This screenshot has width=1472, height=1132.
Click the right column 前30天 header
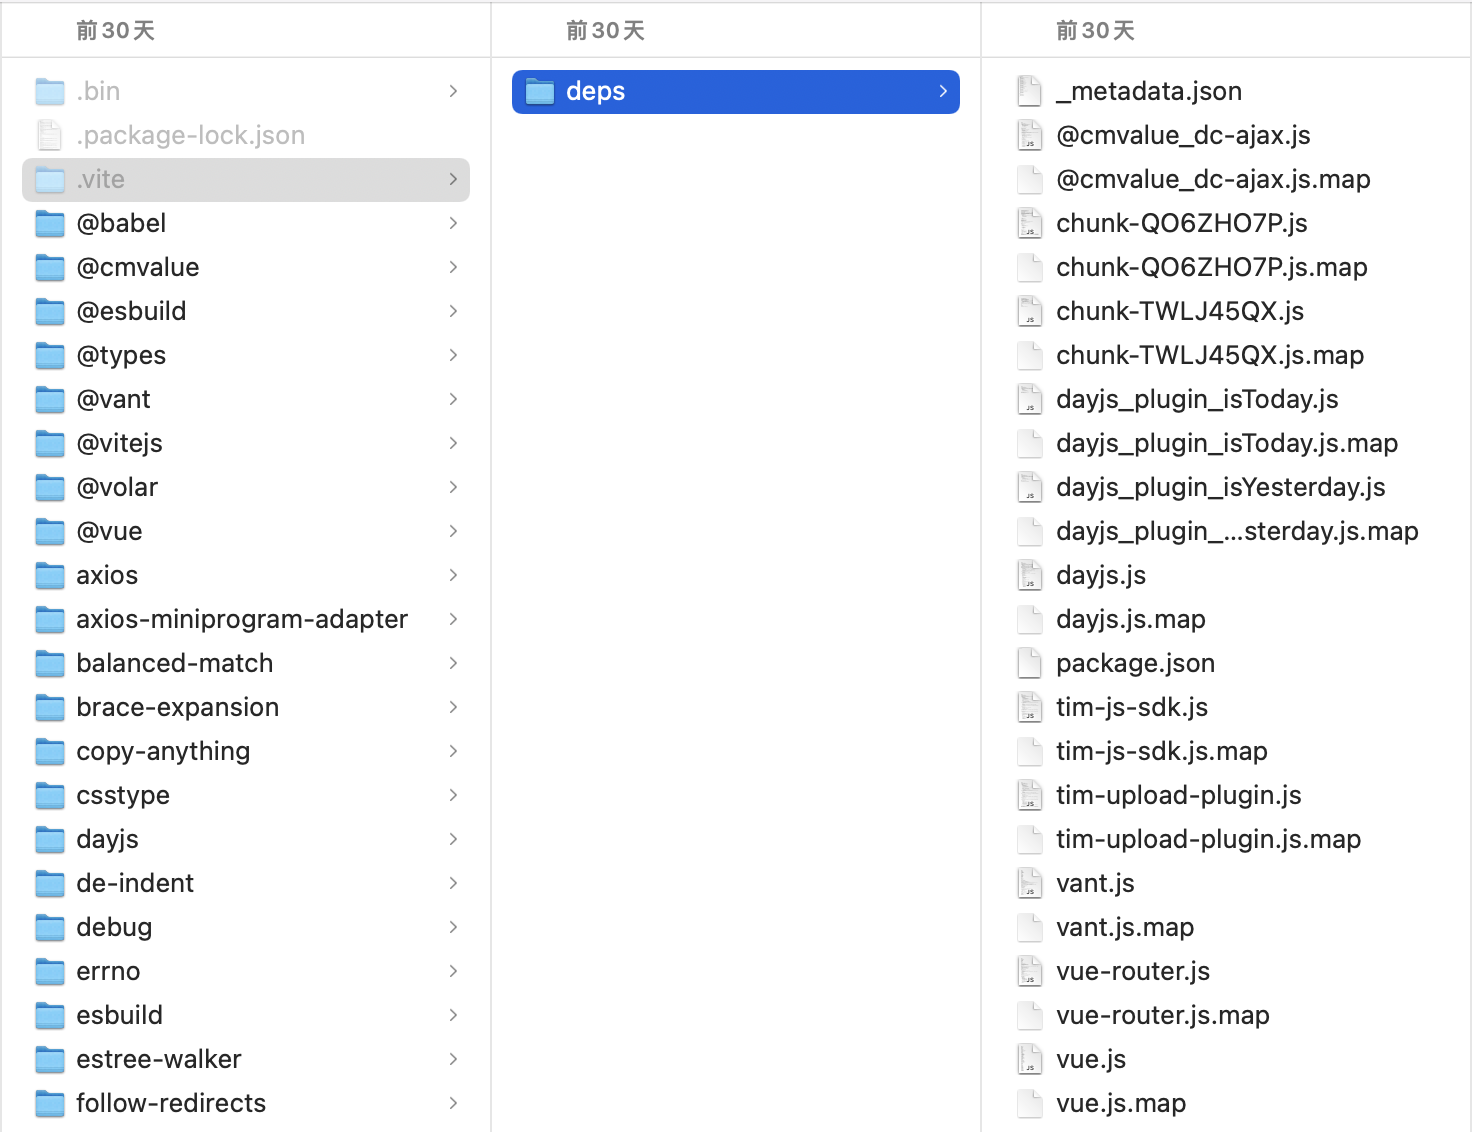pyautogui.click(x=1096, y=31)
